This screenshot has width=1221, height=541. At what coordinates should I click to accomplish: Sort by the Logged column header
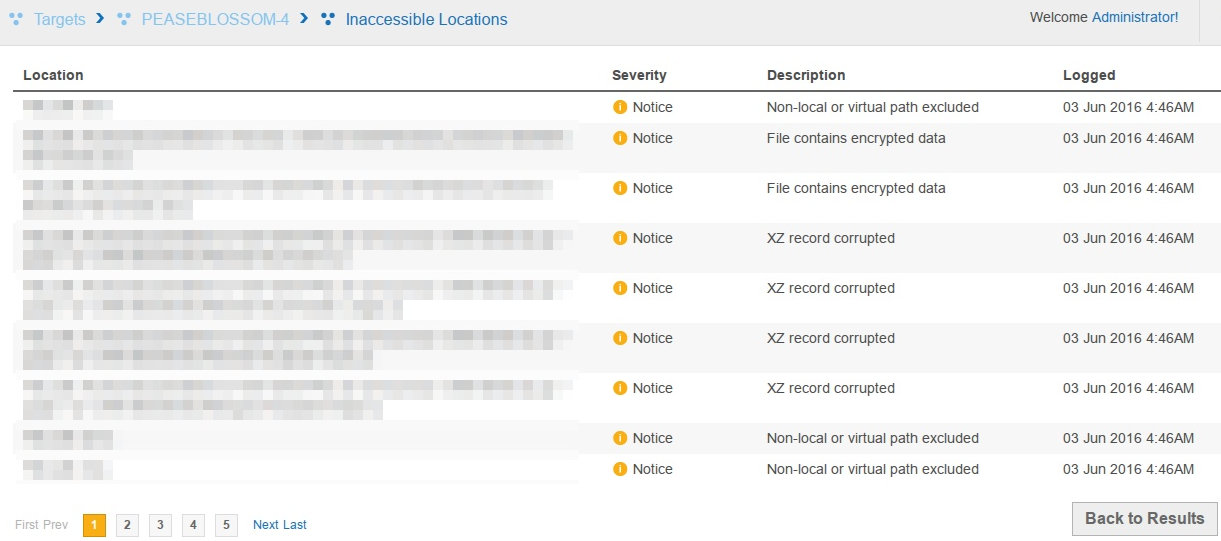(1089, 75)
